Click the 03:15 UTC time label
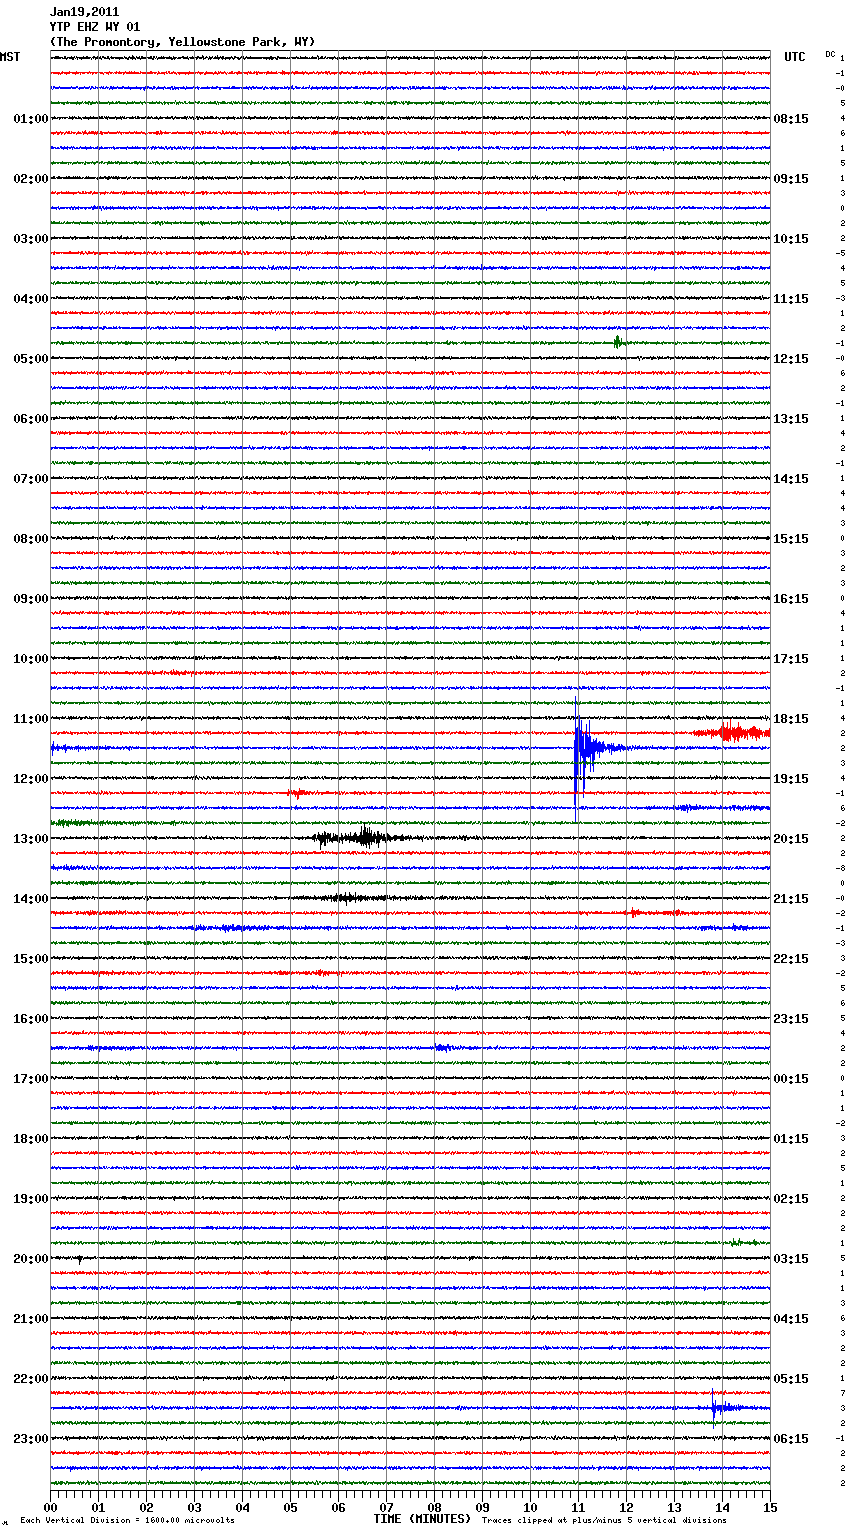Screen dimensions: 850x1534 tap(790, 1259)
